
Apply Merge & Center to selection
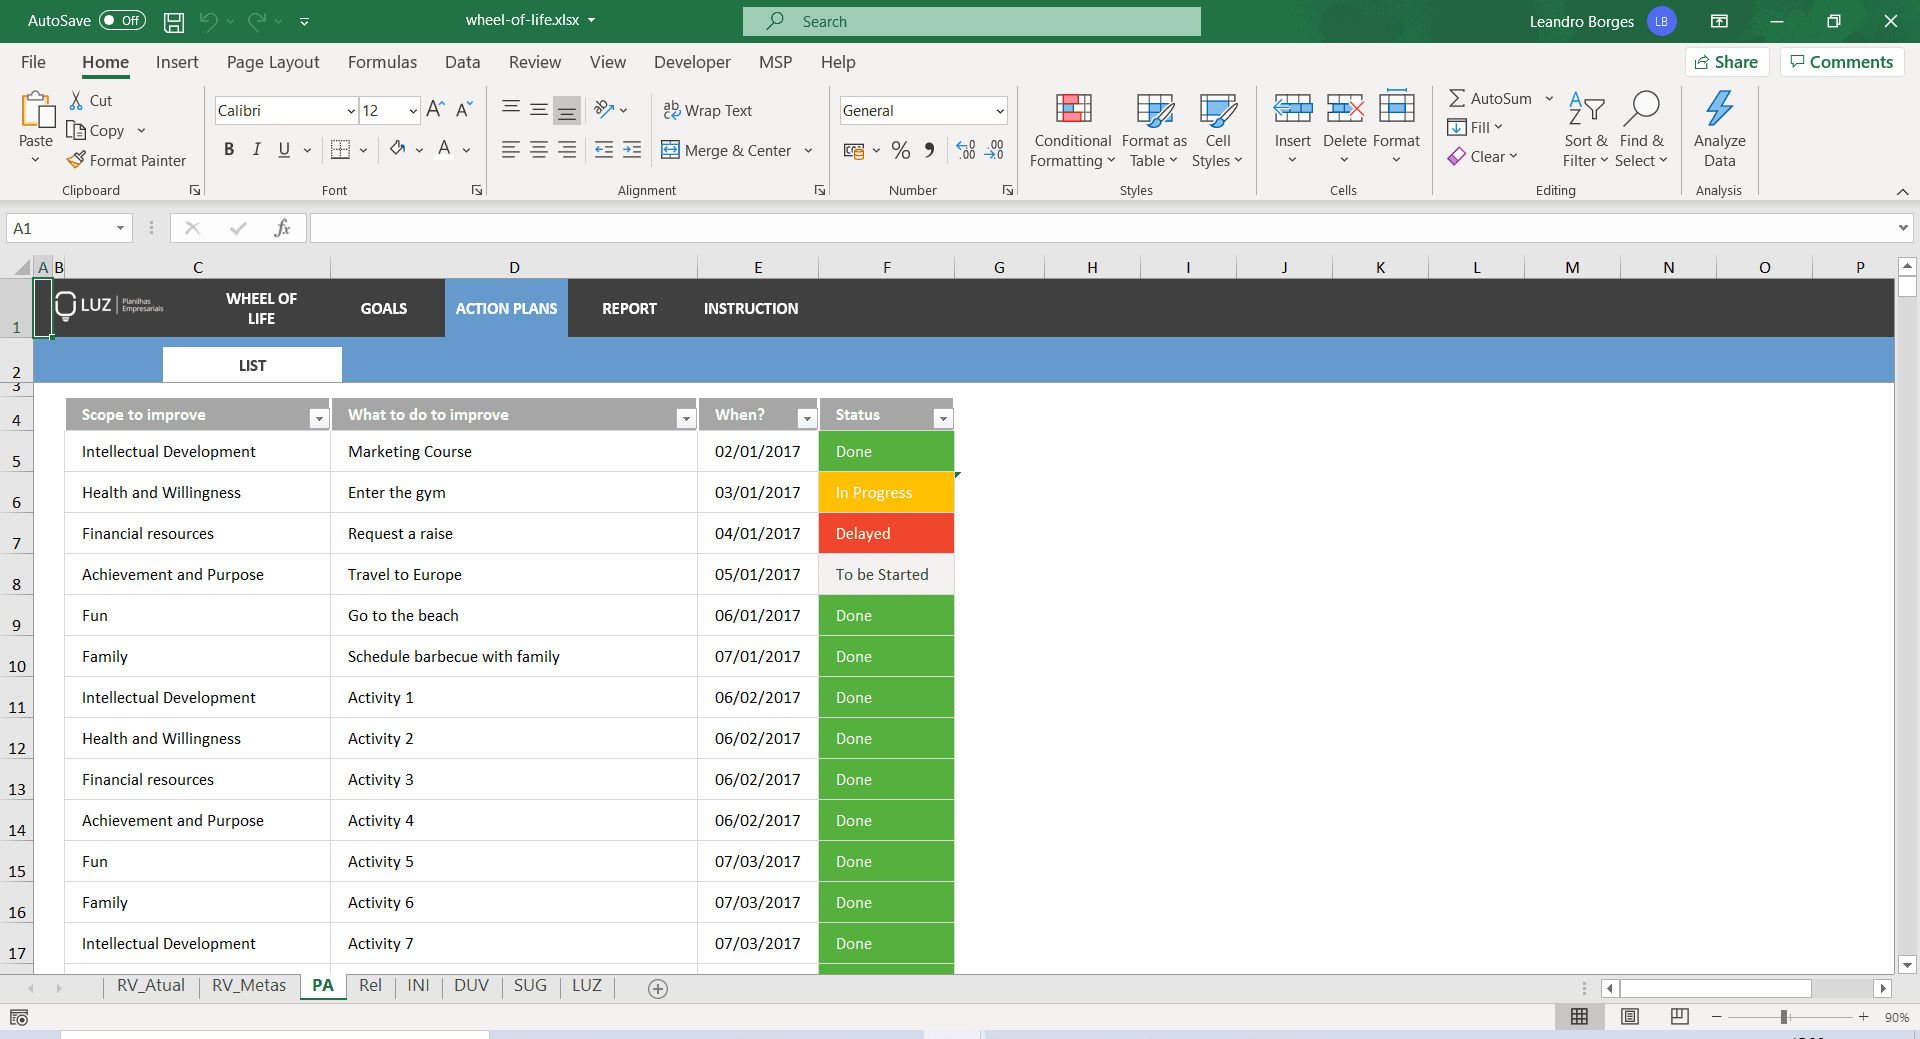(731, 150)
